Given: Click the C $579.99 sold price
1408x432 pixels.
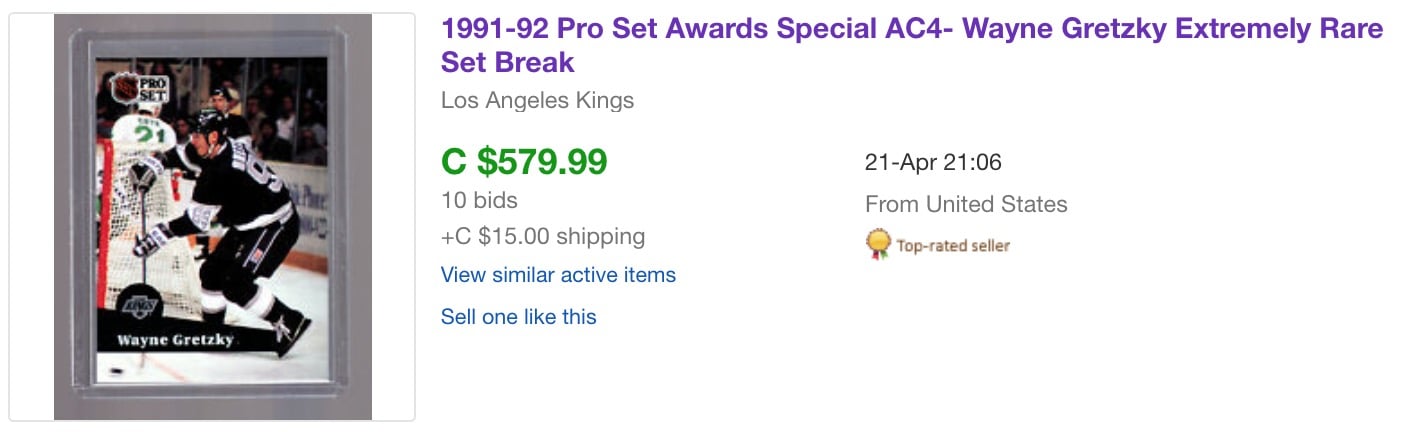Looking at the screenshot, I should pos(524,161).
